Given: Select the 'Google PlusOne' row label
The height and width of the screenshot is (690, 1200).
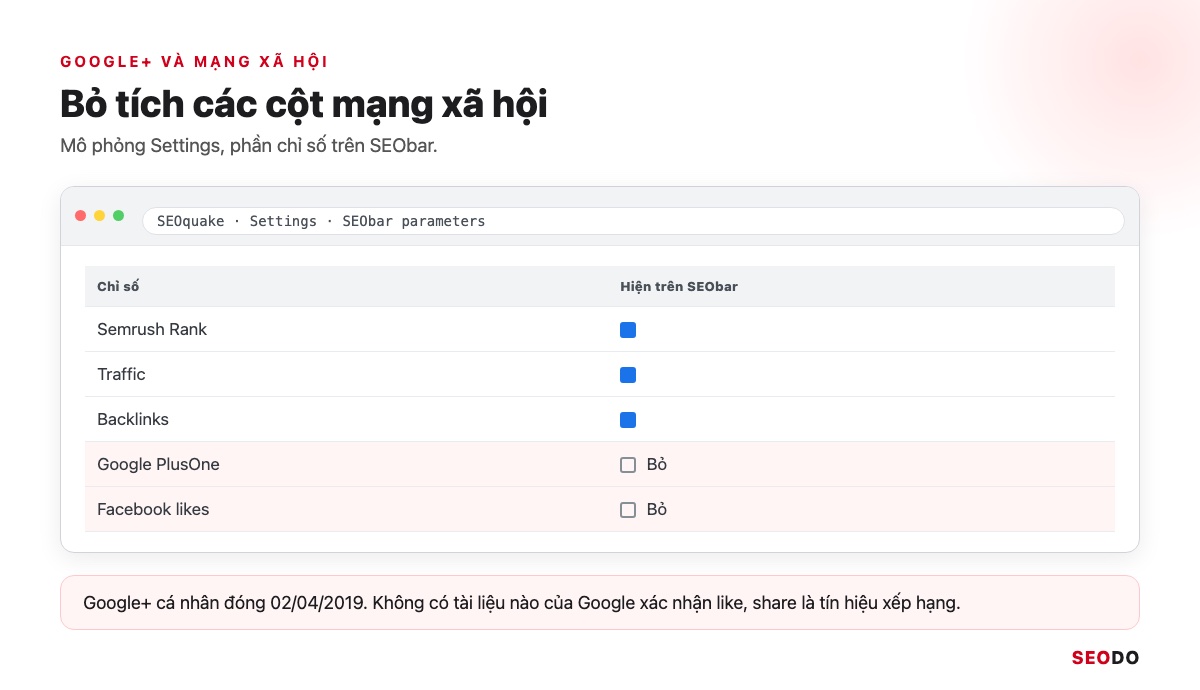Looking at the screenshot, I should pos(158,464).
